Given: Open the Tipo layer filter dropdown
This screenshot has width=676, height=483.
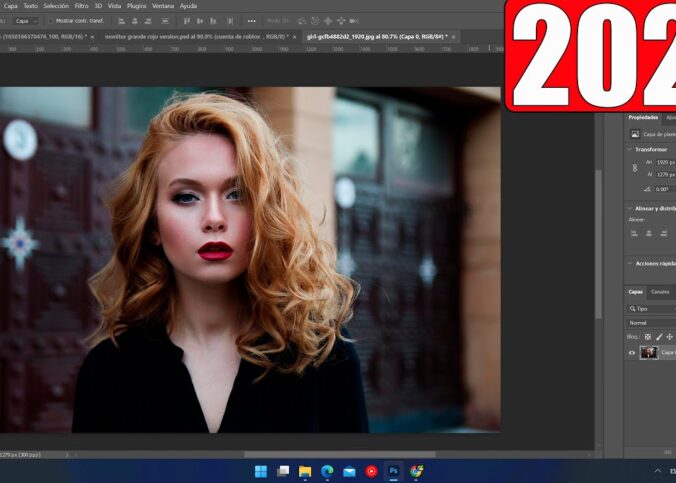Looking at the screenshot, I should [651, 309].
